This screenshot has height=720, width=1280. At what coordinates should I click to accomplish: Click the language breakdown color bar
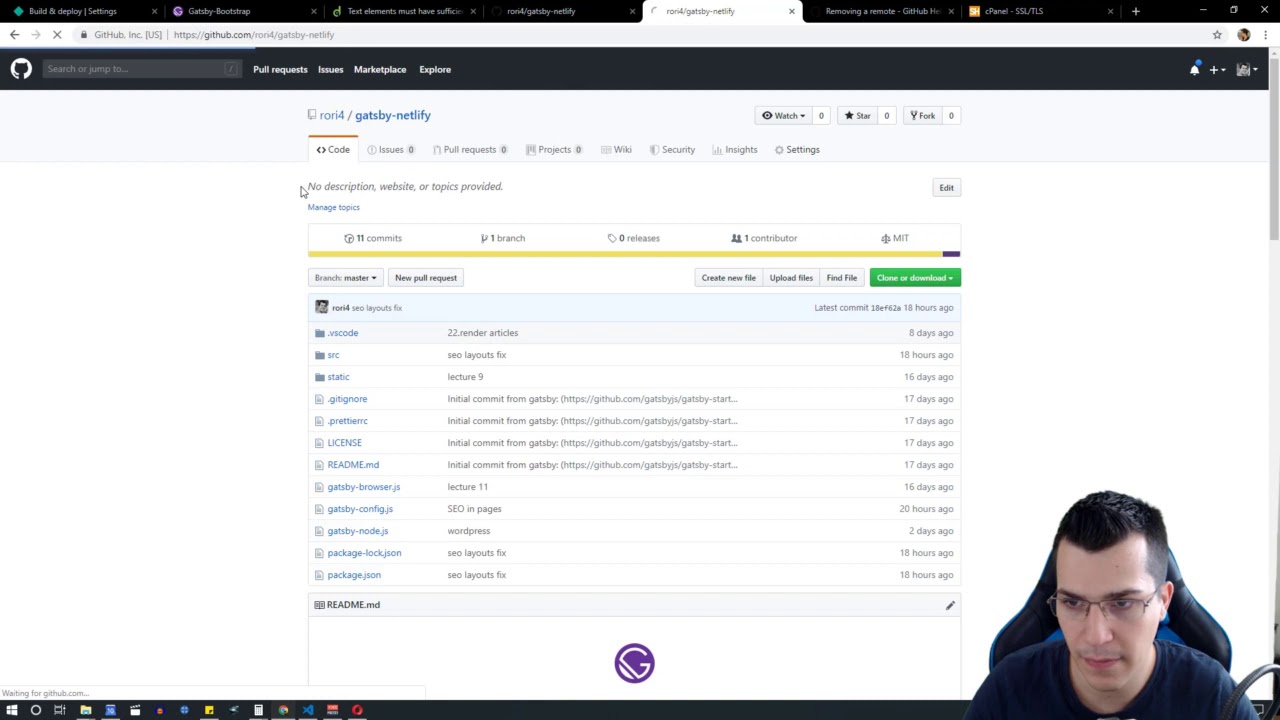(x=634, y=254)
